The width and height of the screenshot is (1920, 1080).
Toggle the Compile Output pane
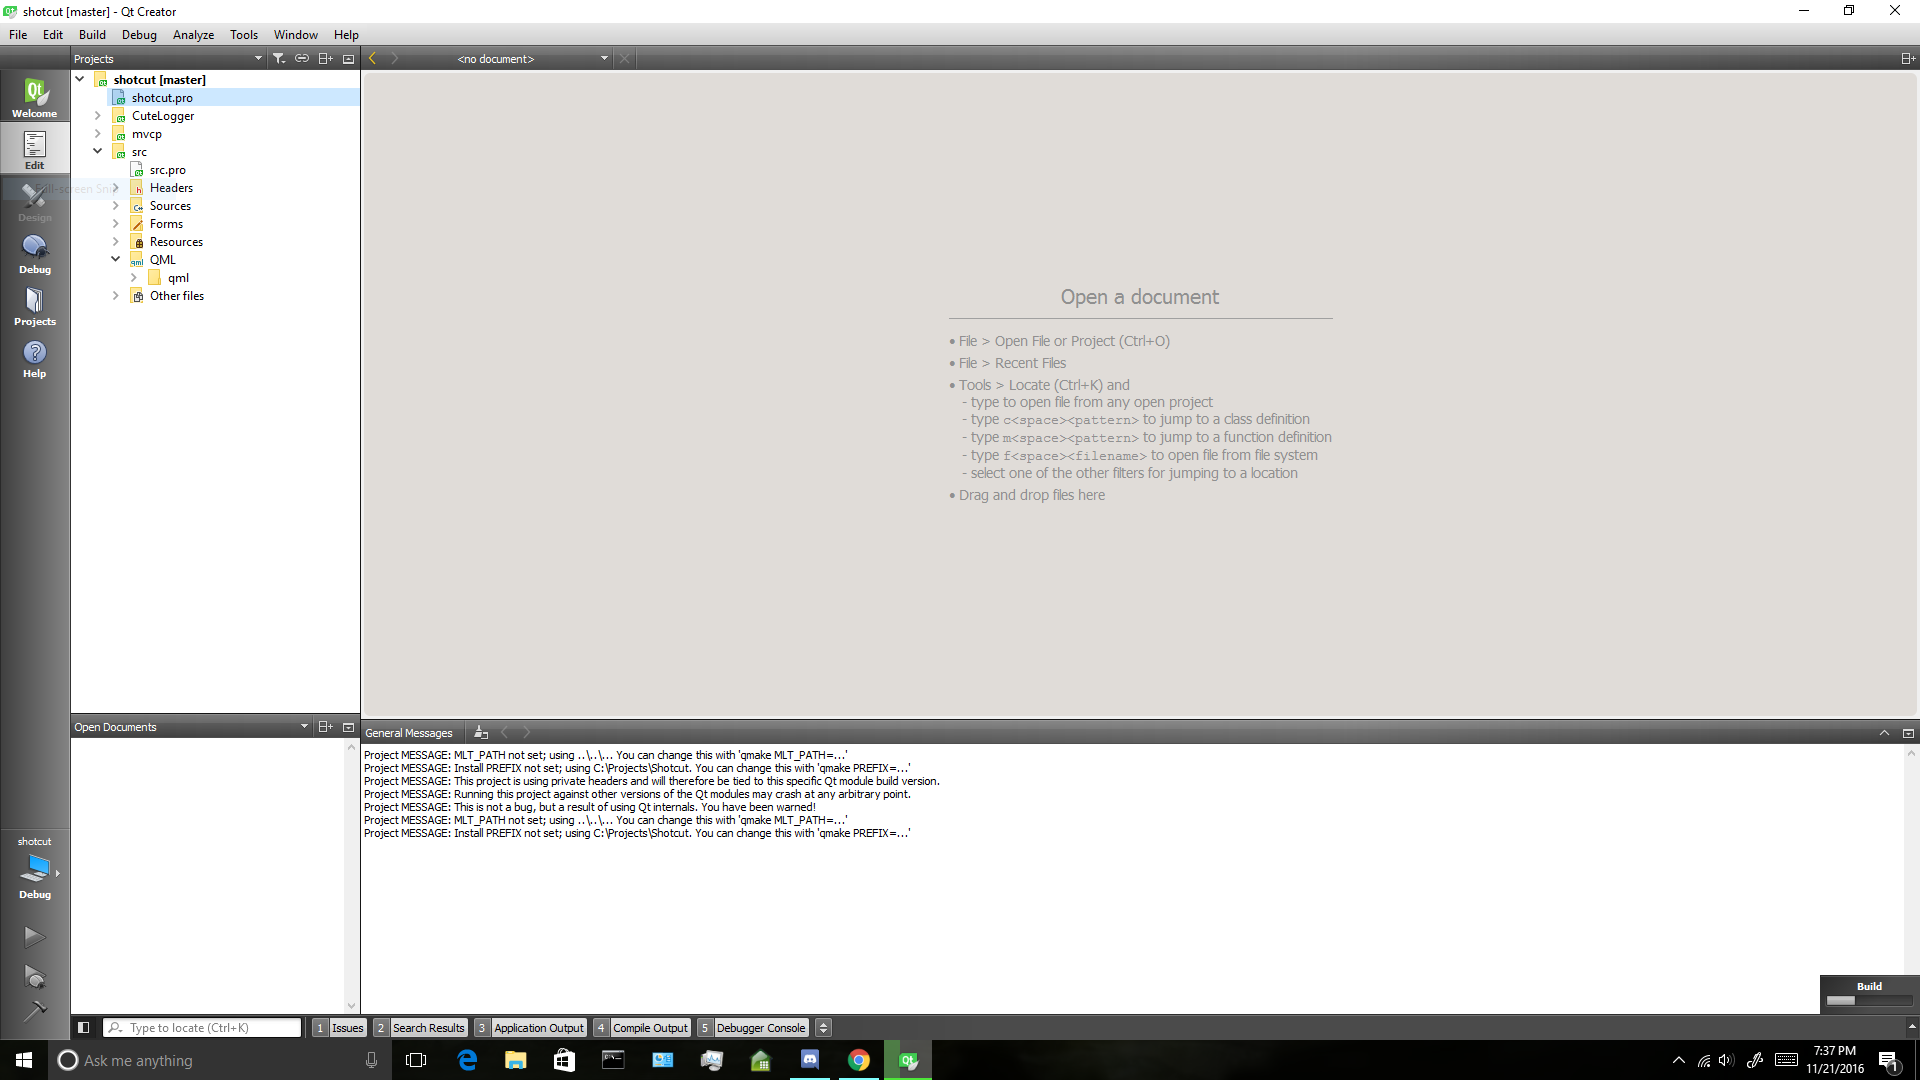642,1028
